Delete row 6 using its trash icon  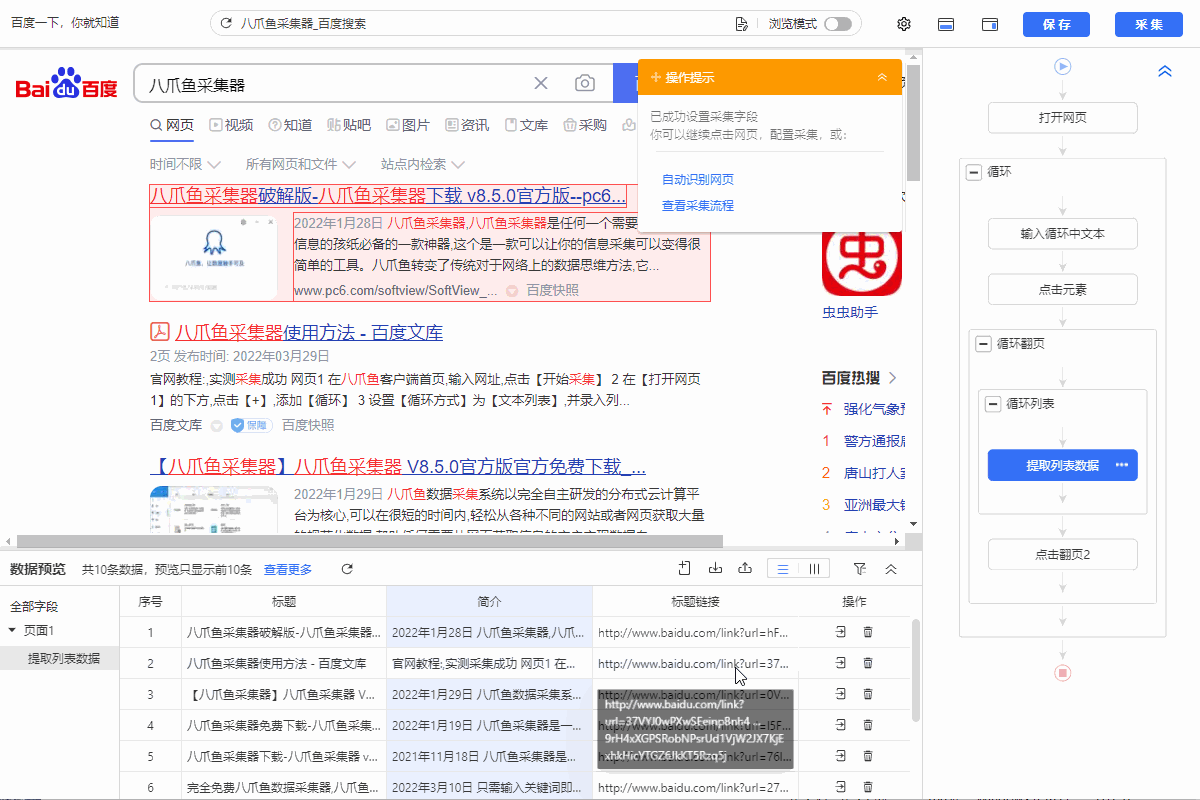pos(868,787)
